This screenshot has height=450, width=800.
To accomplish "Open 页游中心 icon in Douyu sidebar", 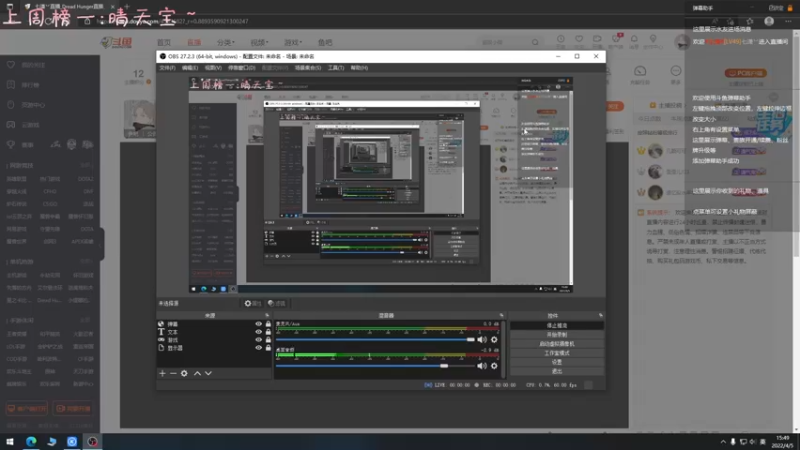I will click(x=11, y=105).
